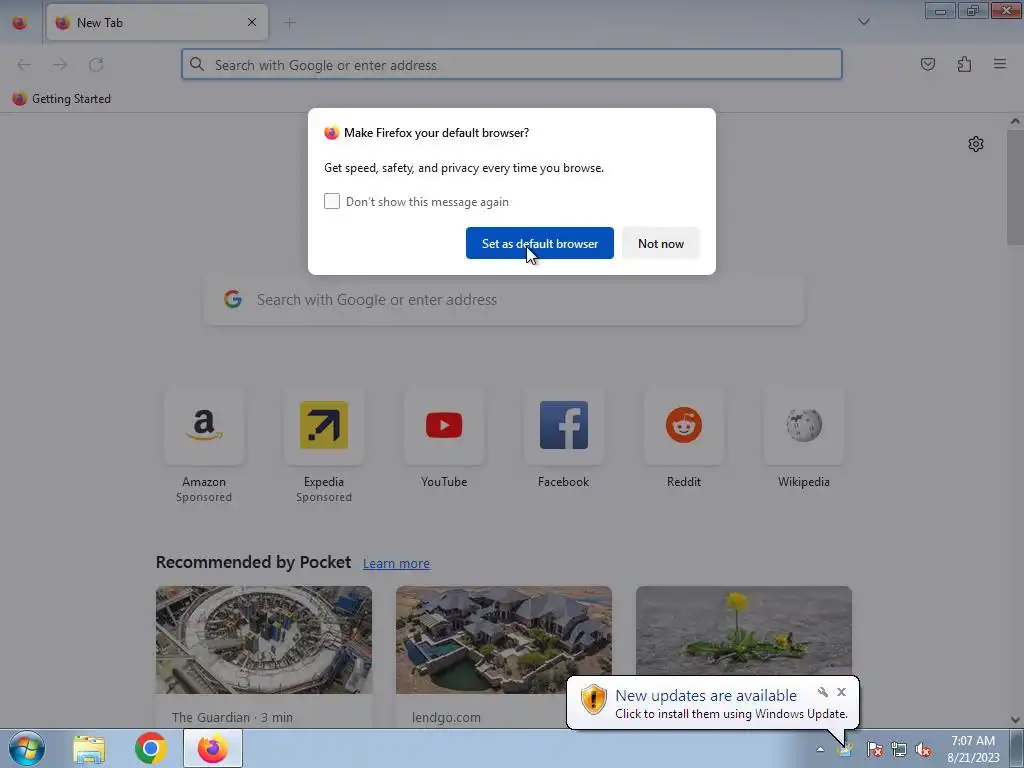Image resolution: width=1024 pixels, height=768 pixels.
Task: Open the dandelion flower article thumbnail
Action: point(744,632)
